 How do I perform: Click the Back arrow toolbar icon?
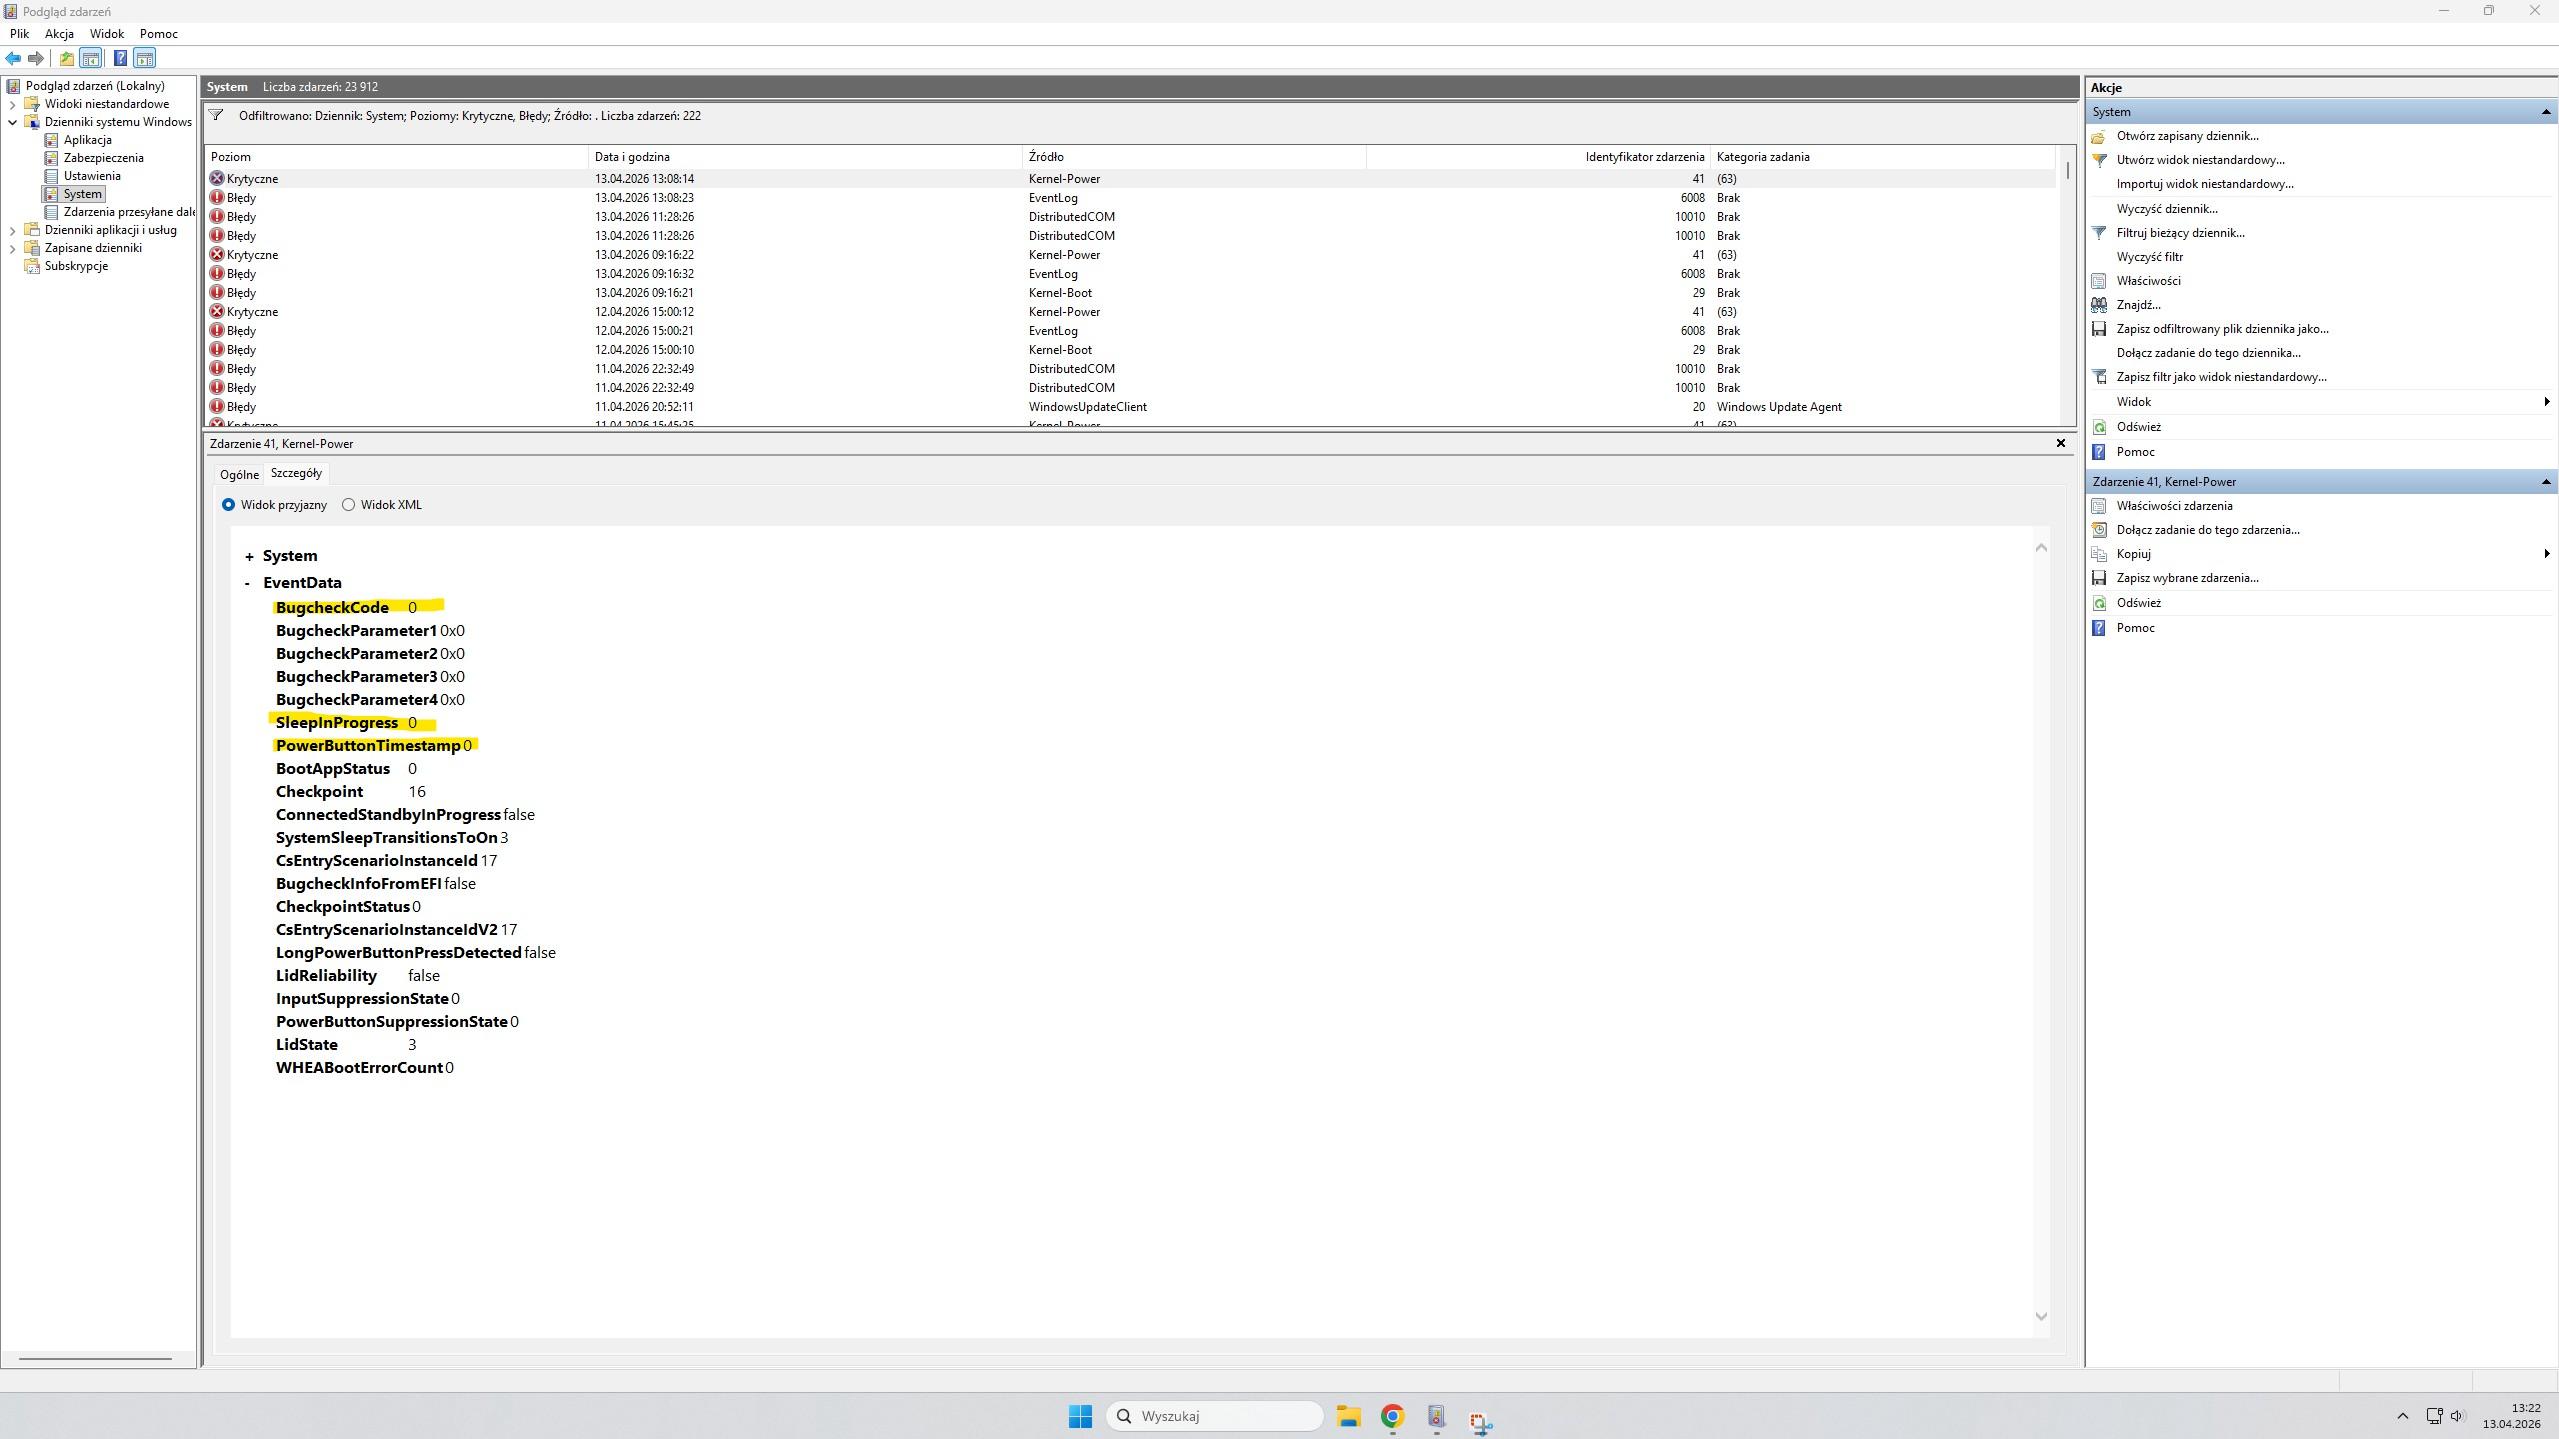(13, 58)
